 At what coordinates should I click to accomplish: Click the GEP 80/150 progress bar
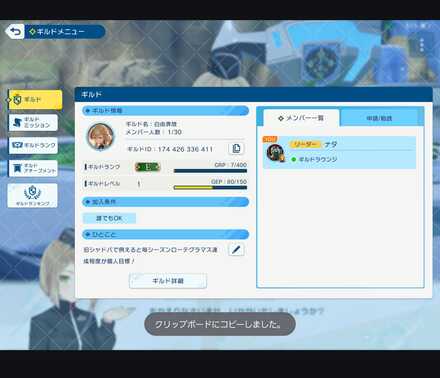coord(210,188)
